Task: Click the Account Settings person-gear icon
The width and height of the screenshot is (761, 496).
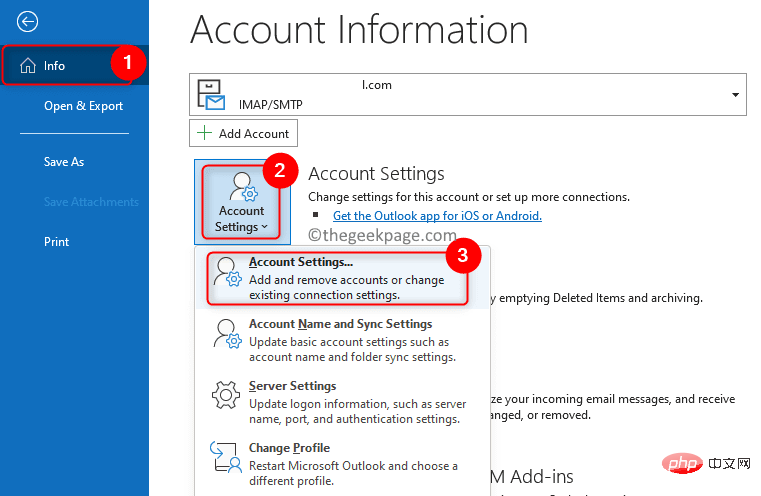Action: (242, 188)
